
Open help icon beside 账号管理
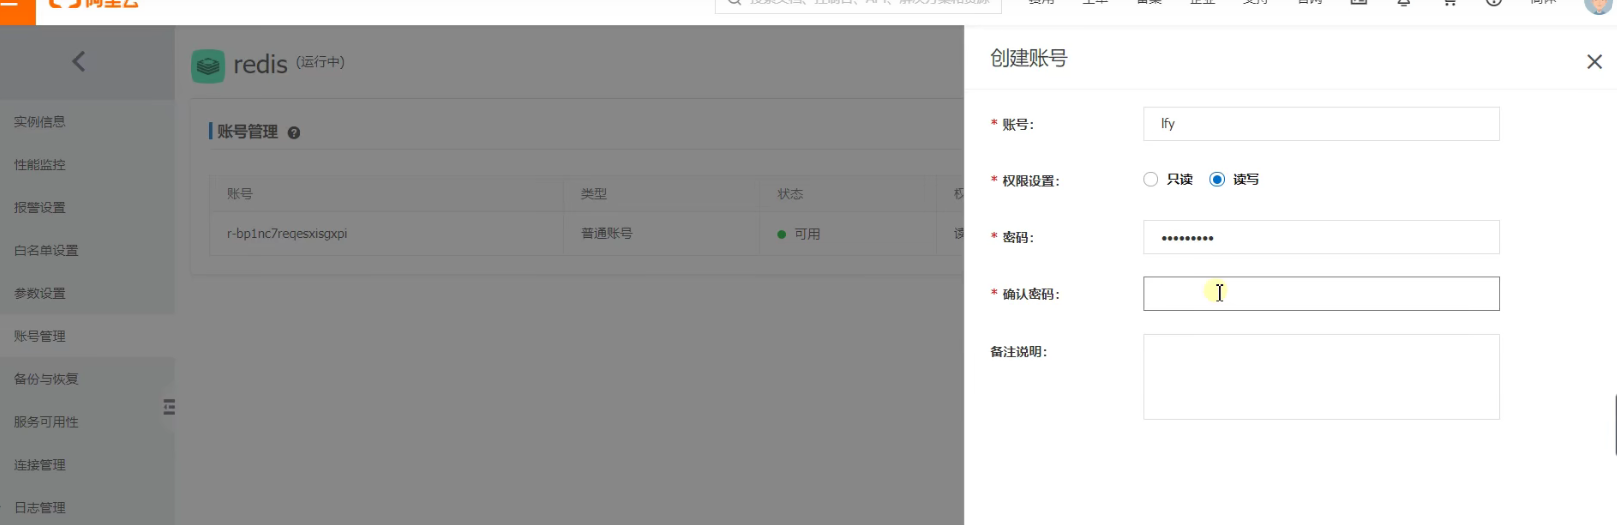point(294,132)
